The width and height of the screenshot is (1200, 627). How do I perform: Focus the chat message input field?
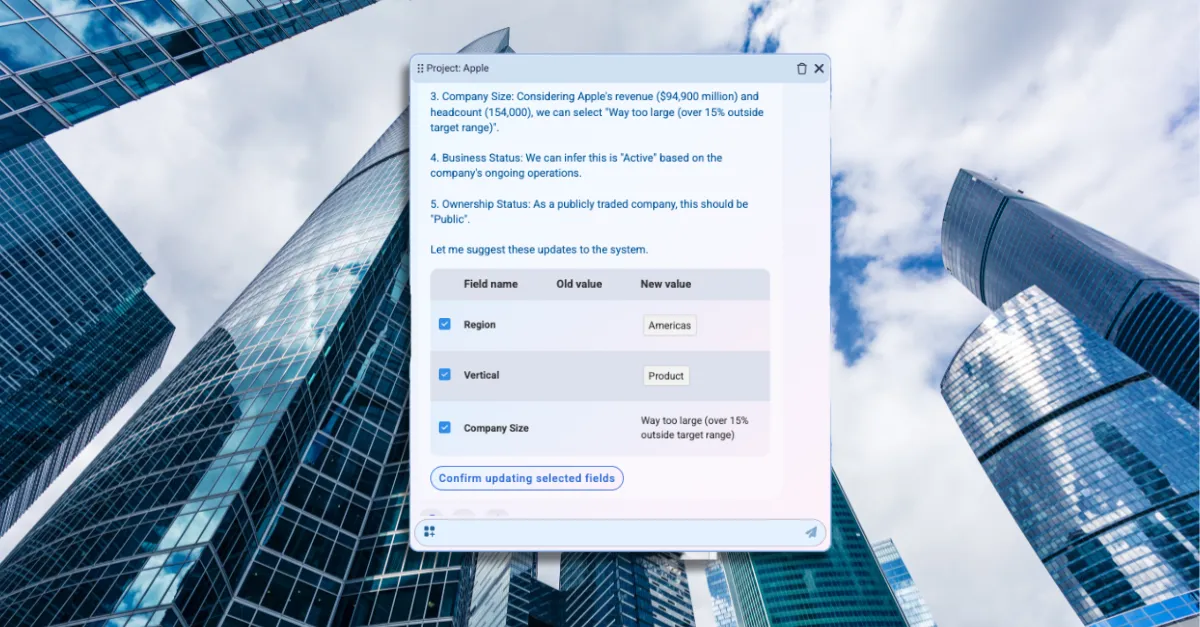tap(620, 532)
